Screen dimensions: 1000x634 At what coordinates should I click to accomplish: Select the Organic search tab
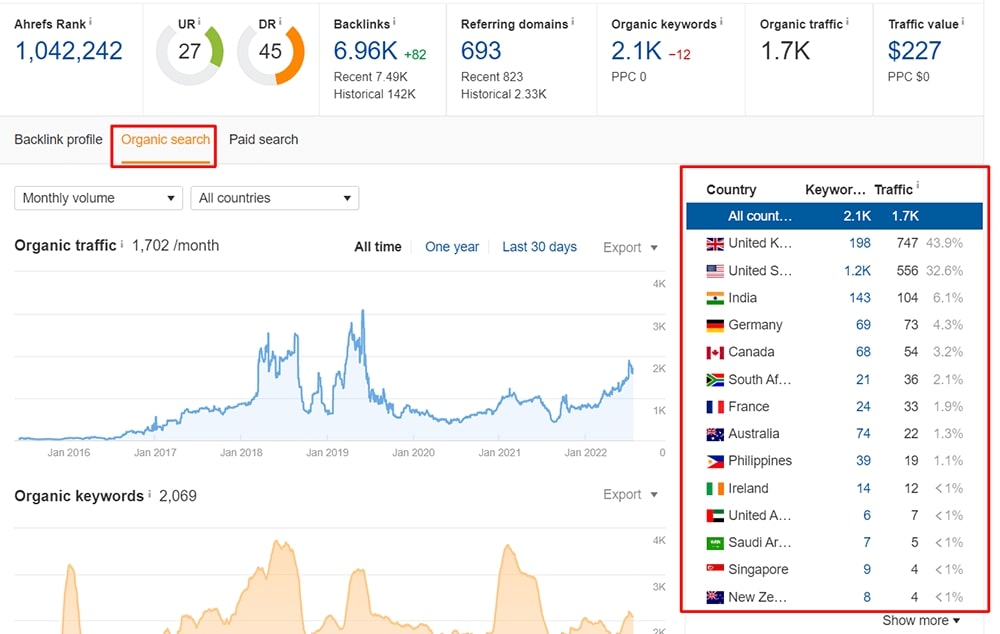pos(165,140)
